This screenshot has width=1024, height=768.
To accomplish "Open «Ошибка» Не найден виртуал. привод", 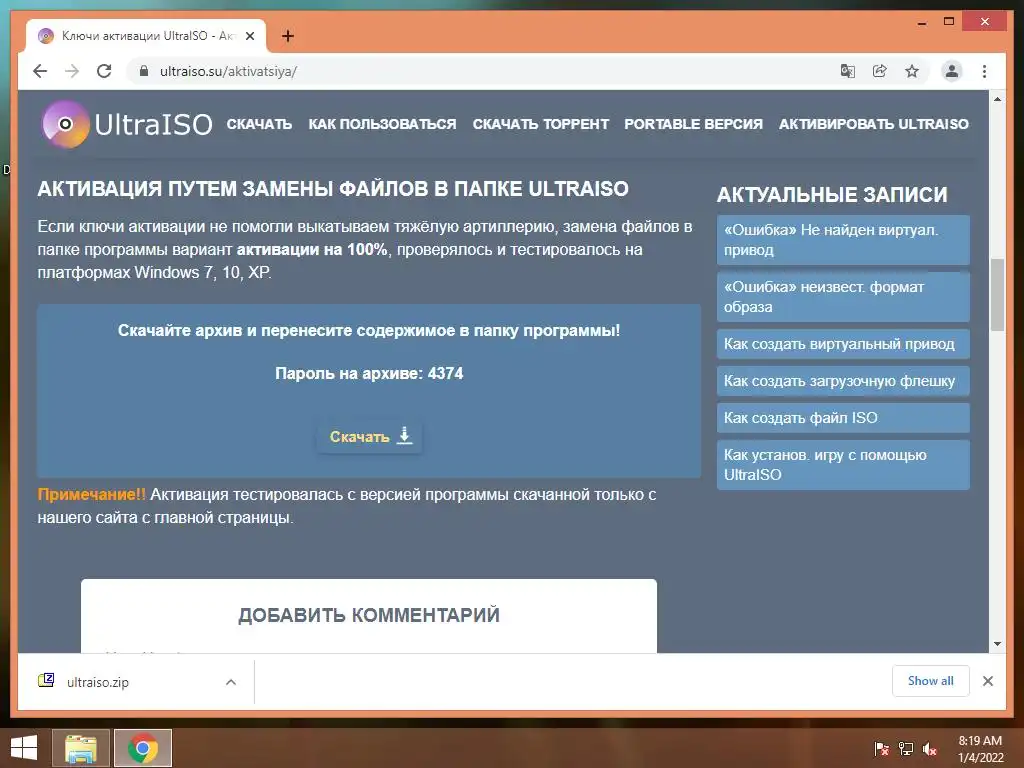I will (x=843, y=240).
